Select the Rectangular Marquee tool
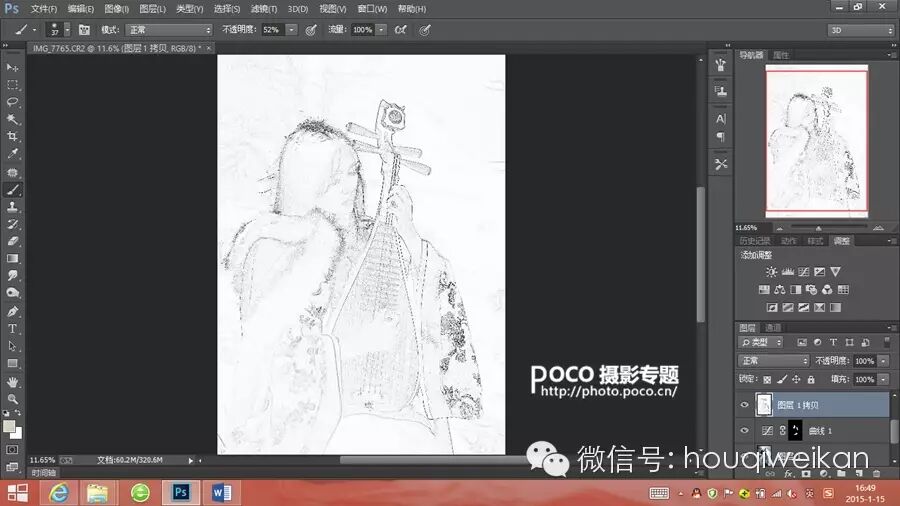 (x=12, y=85)
